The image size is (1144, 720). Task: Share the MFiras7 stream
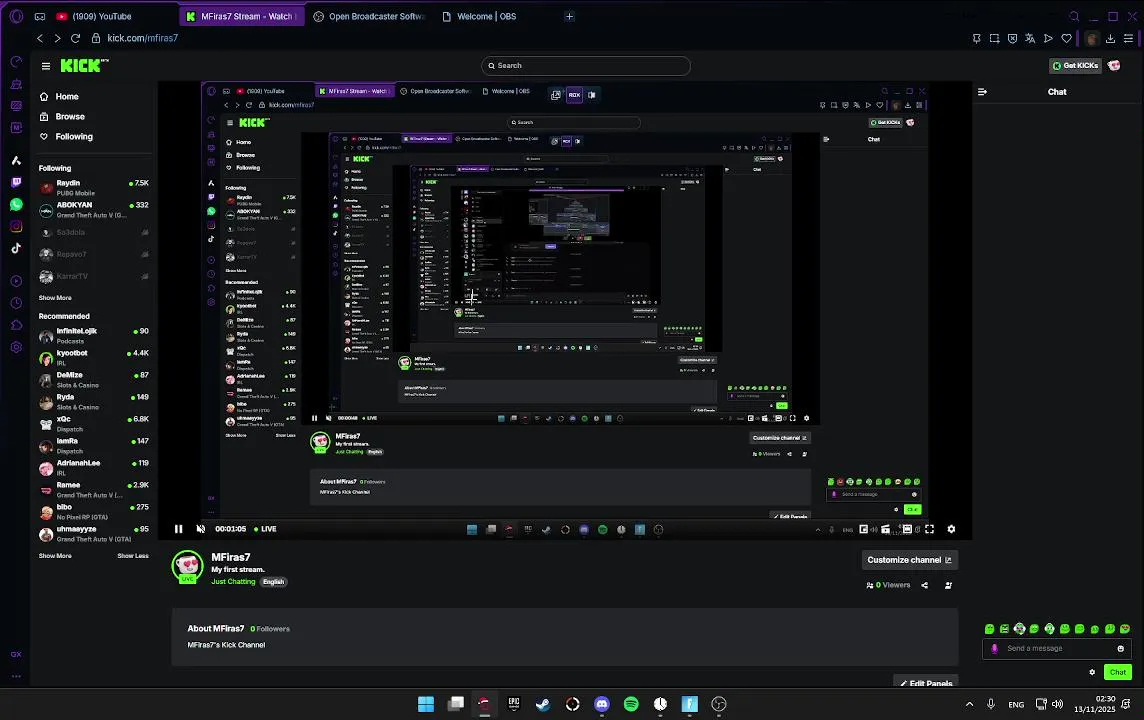click(x=924, y=585)
